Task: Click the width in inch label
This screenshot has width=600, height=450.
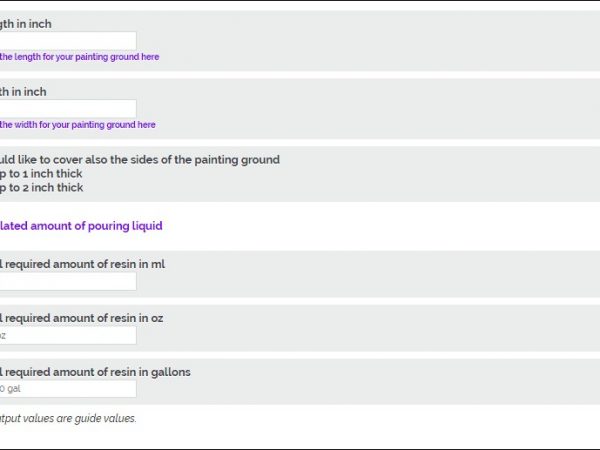Action: point(23,92)
